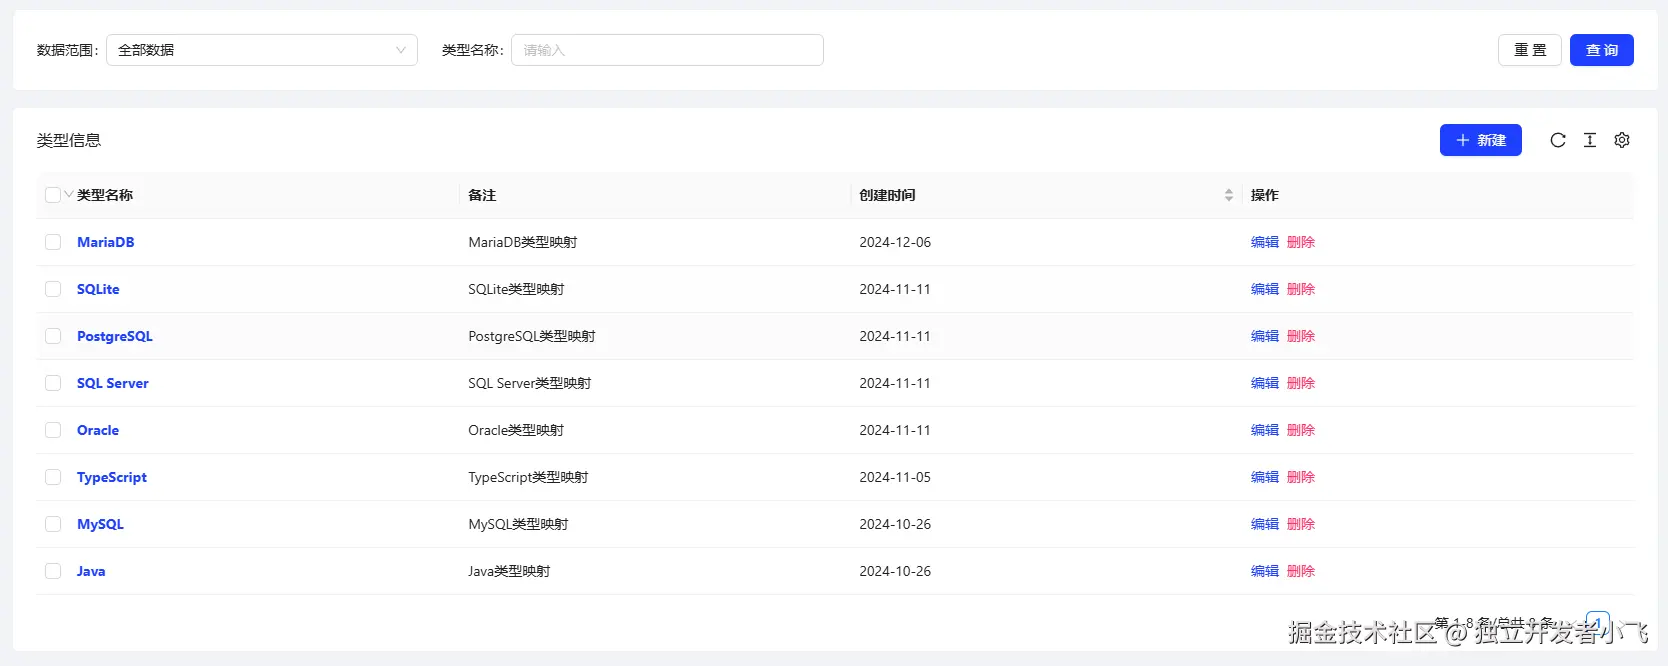Click 删除 in the TypeScript row
The image size is (1668, 666).
1301,477
